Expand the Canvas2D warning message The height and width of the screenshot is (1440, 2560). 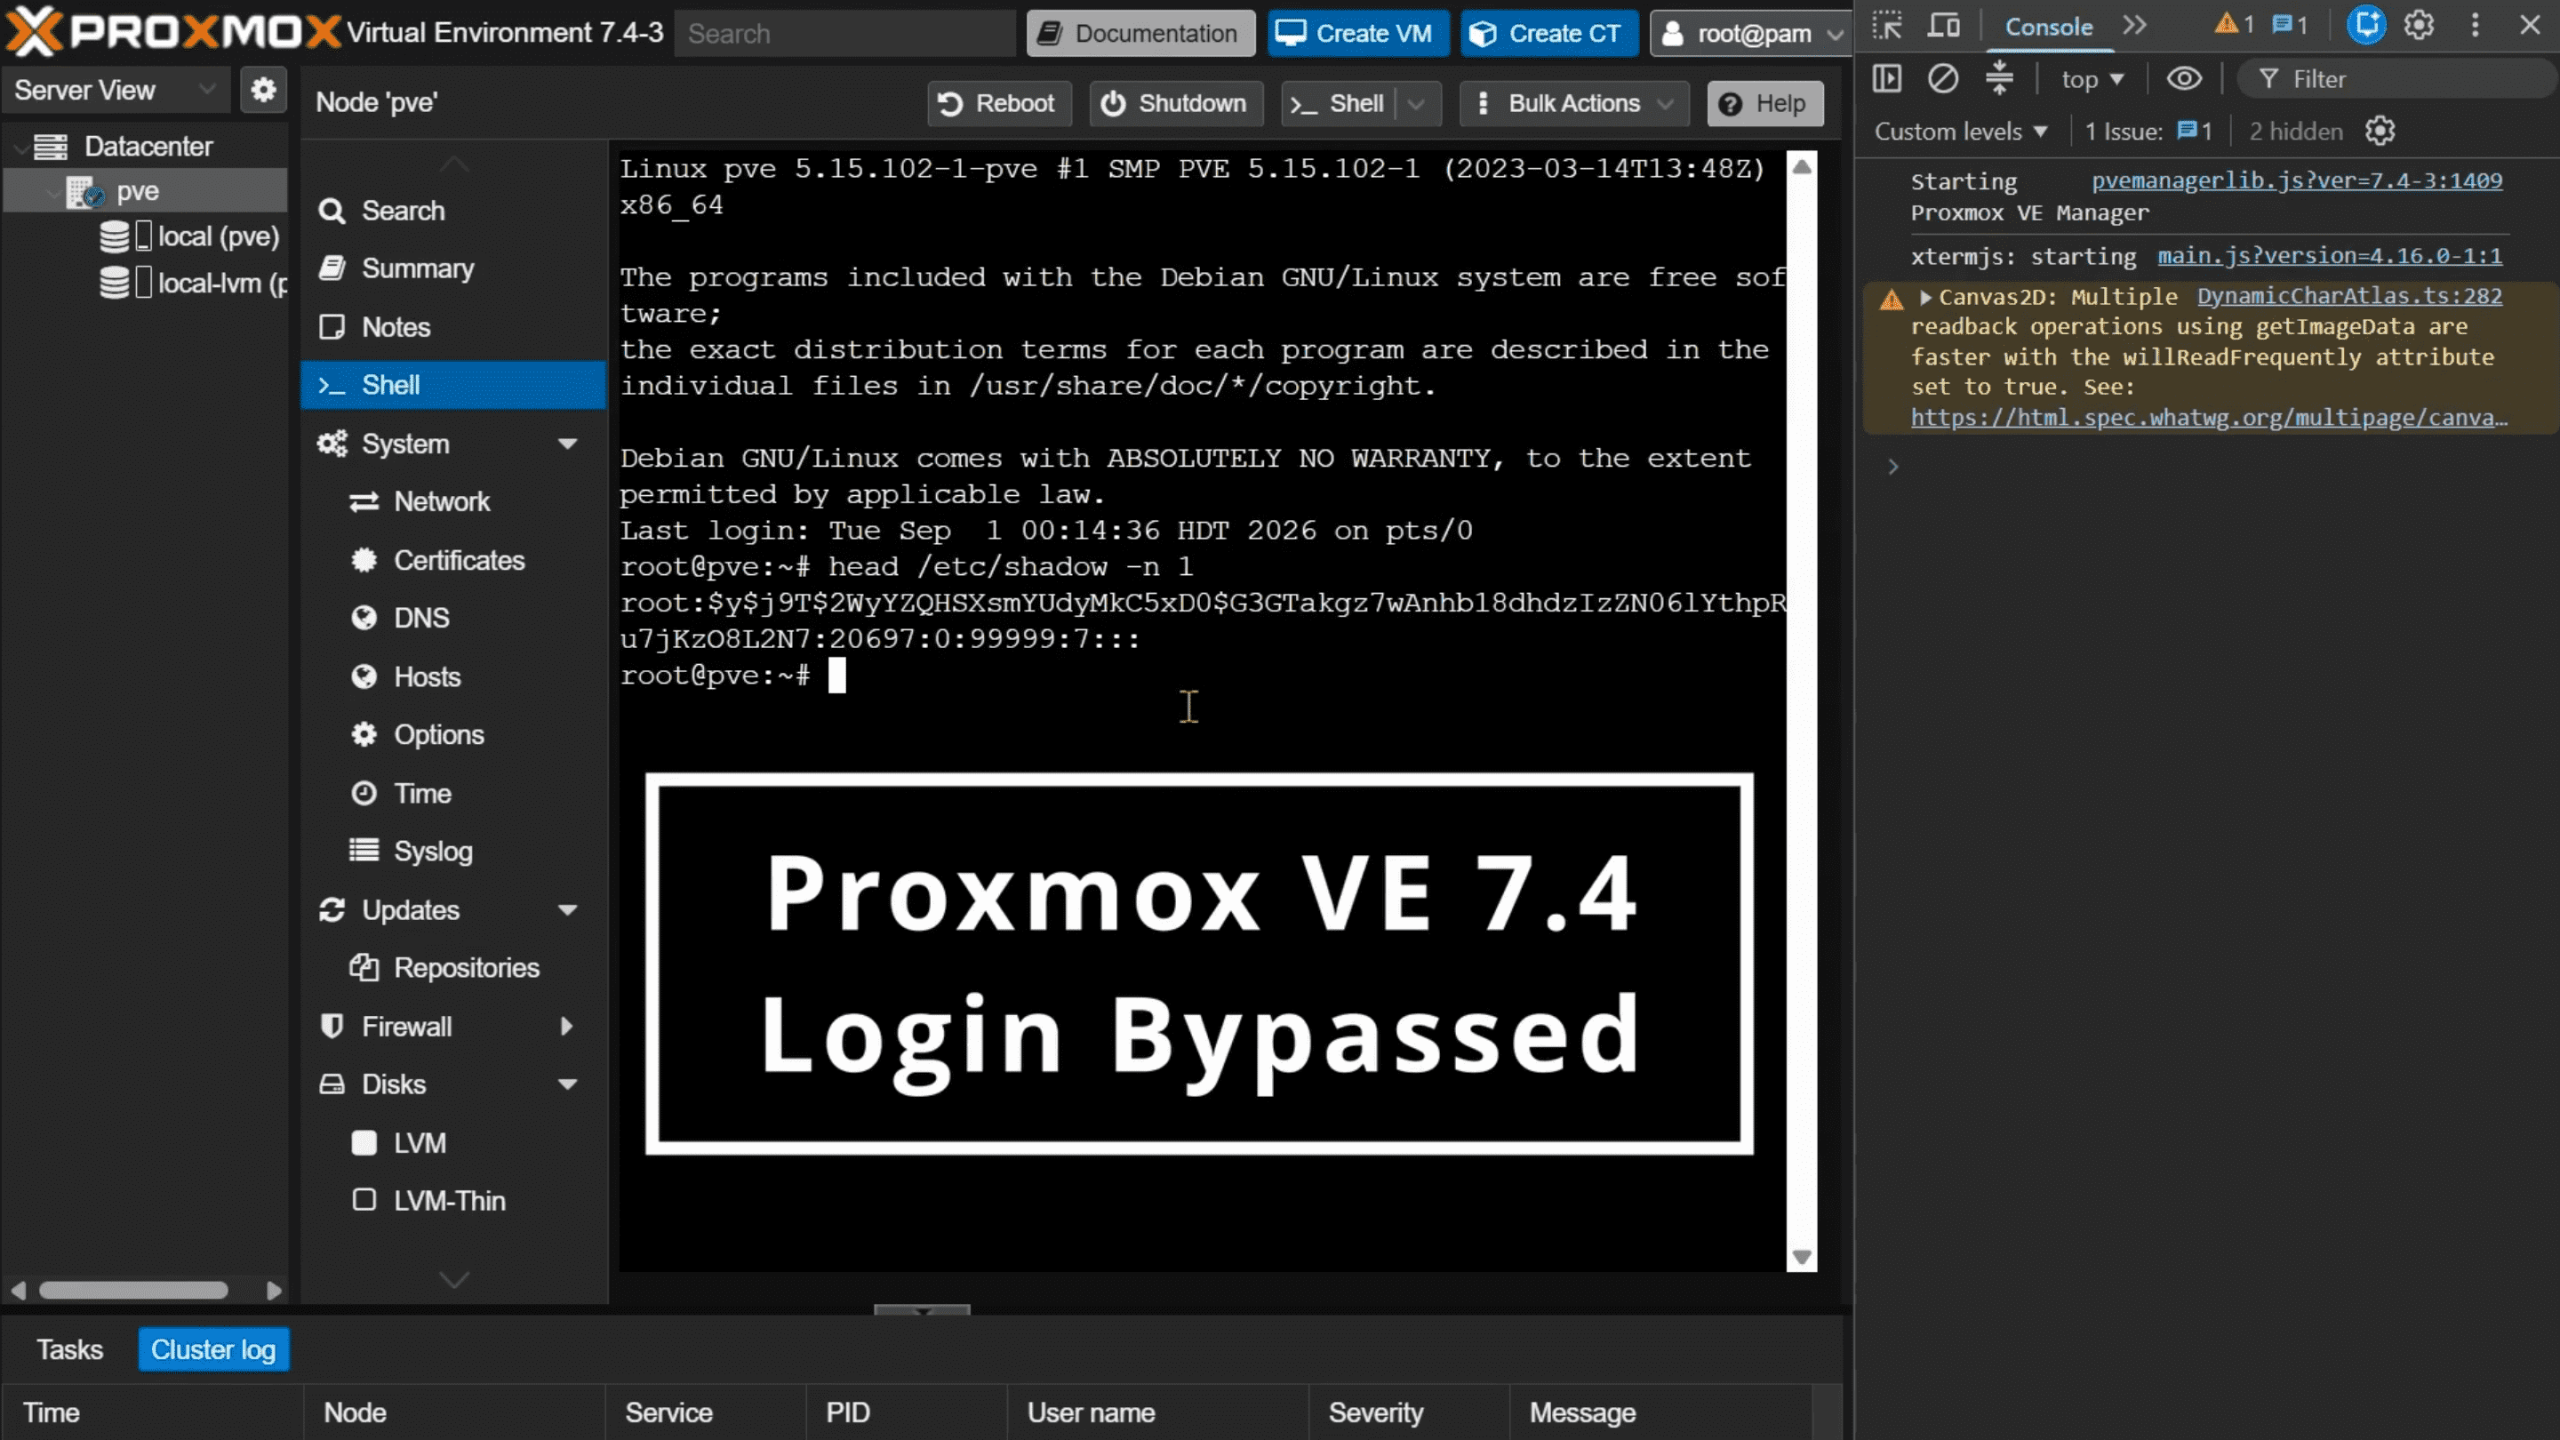(1925, 297)
